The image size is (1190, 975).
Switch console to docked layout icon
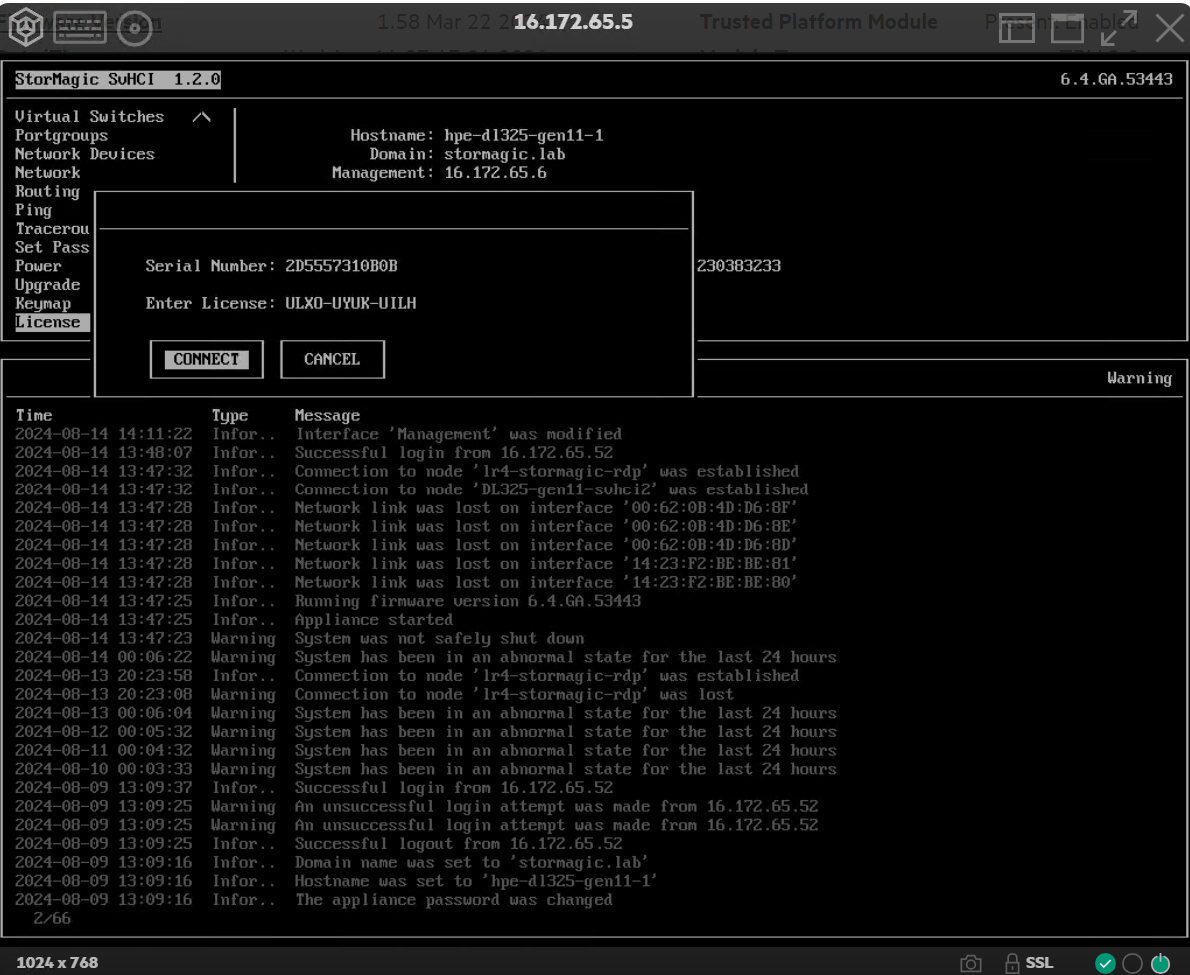(x=1016, y=28)
